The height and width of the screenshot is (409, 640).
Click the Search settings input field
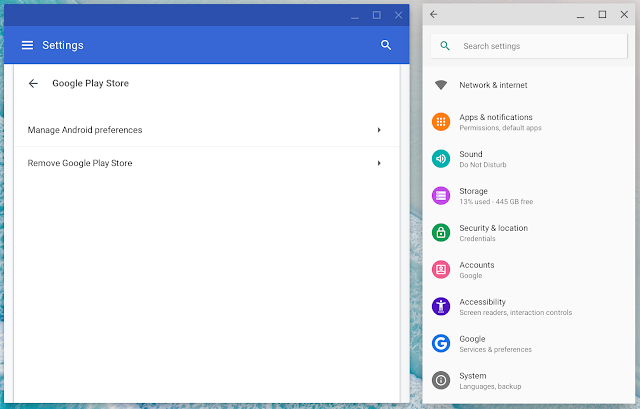coord(529,46)
